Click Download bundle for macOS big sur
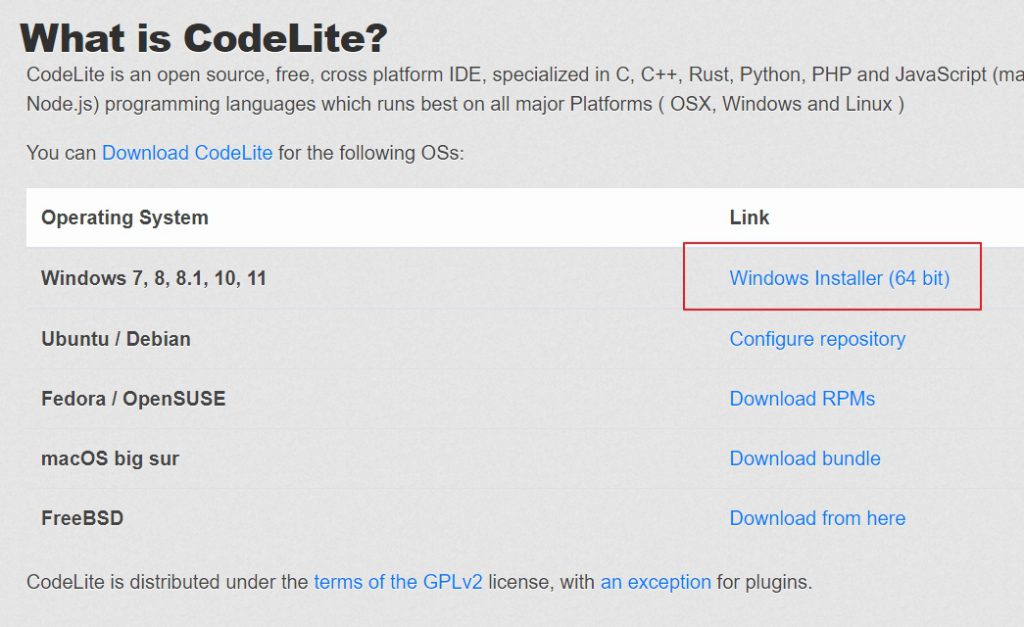 point(805,458)
